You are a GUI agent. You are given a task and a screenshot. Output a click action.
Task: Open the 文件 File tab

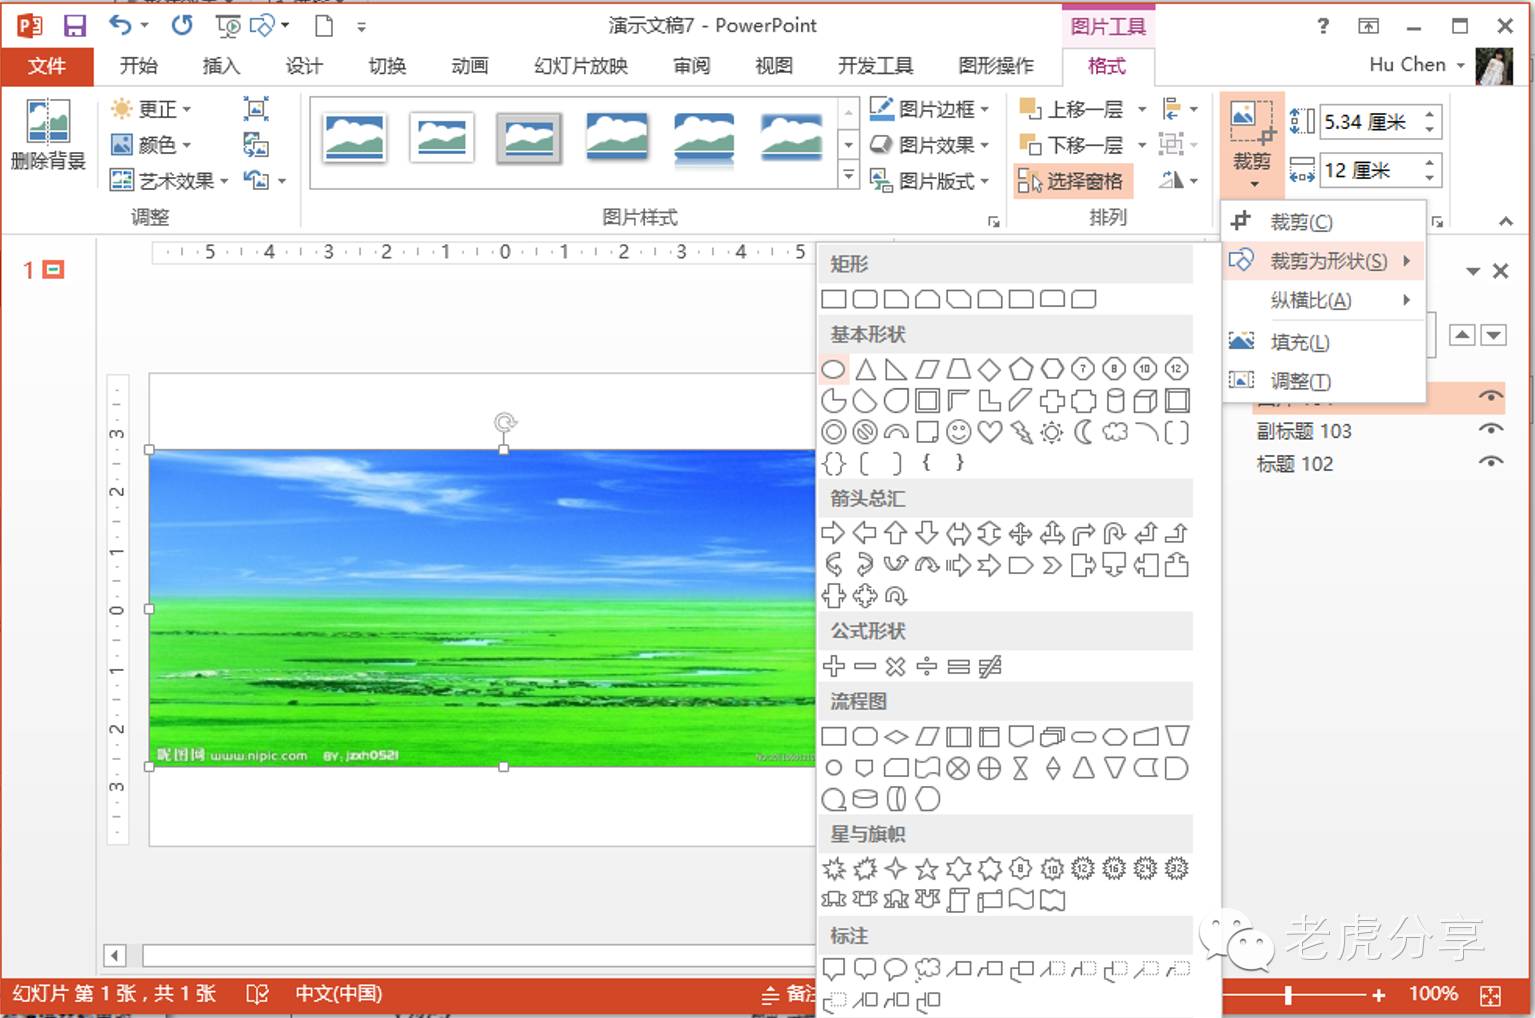pos(47,66)
